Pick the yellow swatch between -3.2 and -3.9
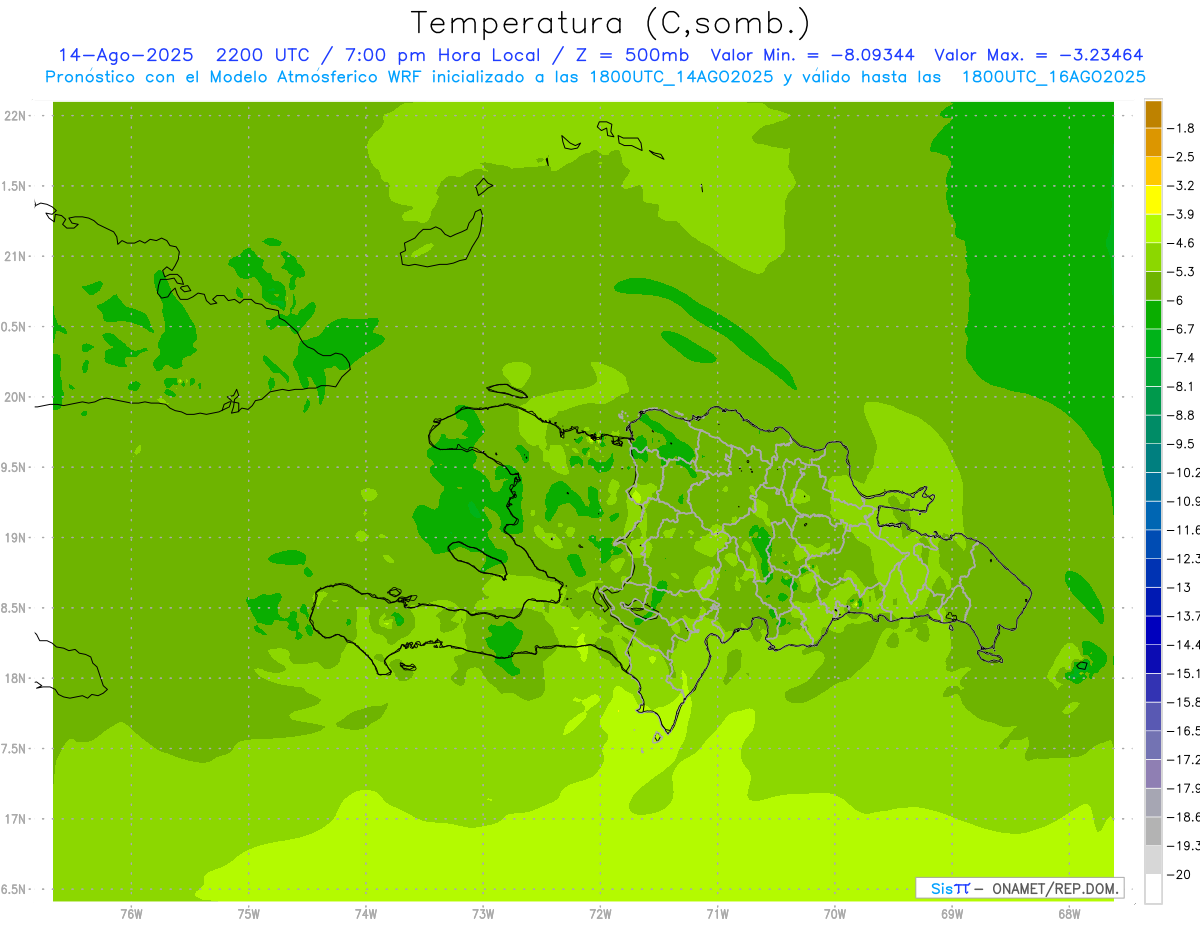Image resolution: width=1200 pixels, height=927 pixels. [1153, 200]
